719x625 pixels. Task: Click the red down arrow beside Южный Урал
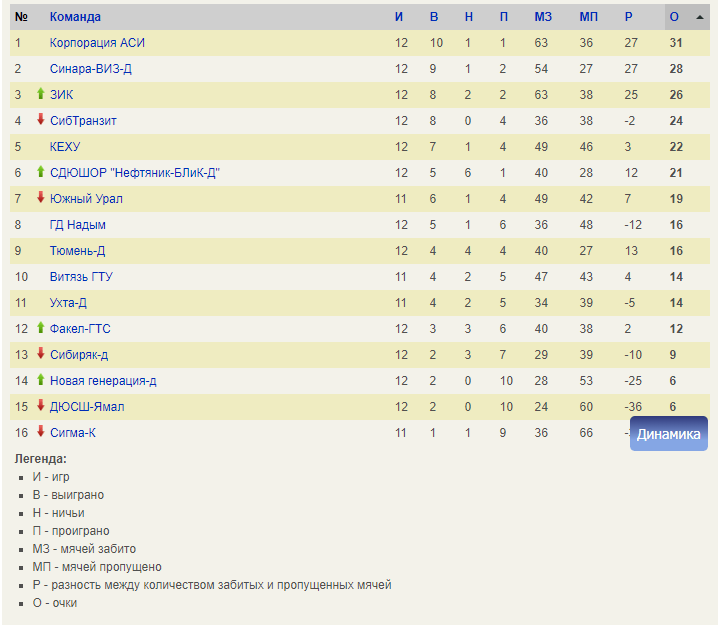(41, 198)
